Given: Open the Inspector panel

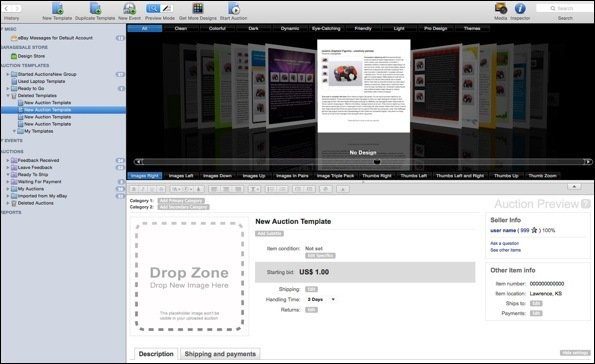Looking at the screenshot, I should pos(520,8).
